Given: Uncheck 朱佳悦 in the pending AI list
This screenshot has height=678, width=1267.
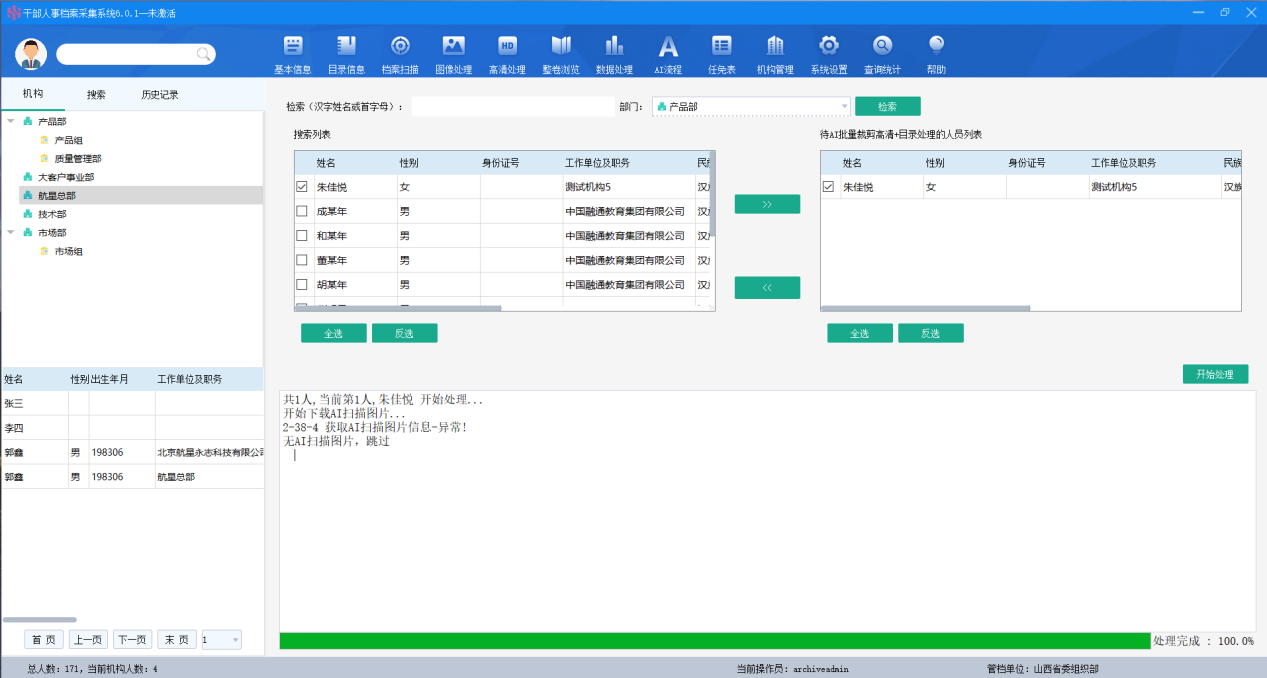Looking at the screenshot, I should [828, 187].
